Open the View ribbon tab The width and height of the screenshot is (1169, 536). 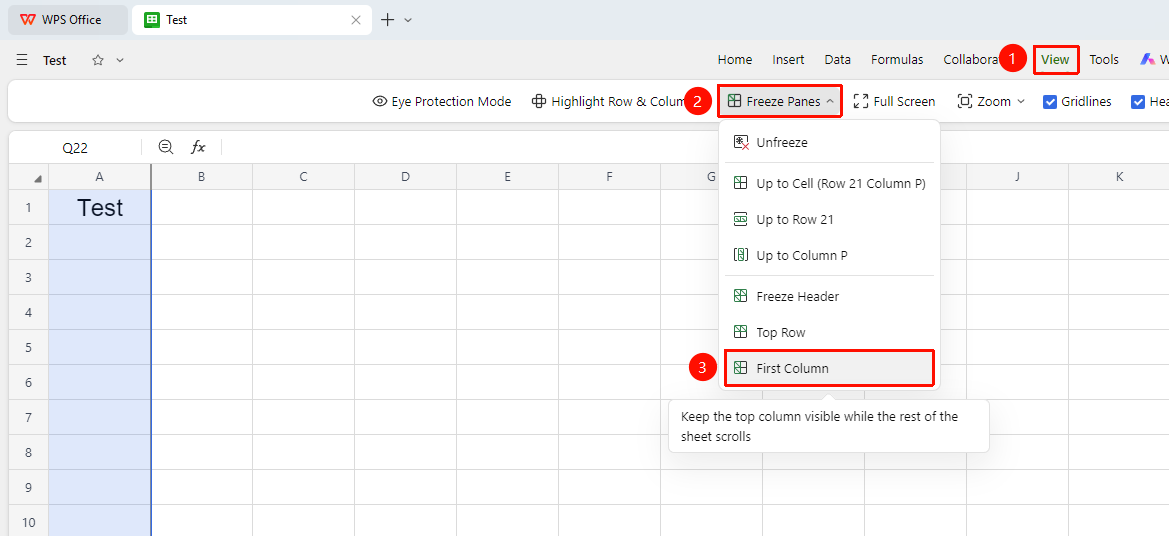pyautogui.click(x=1055, y=60)
